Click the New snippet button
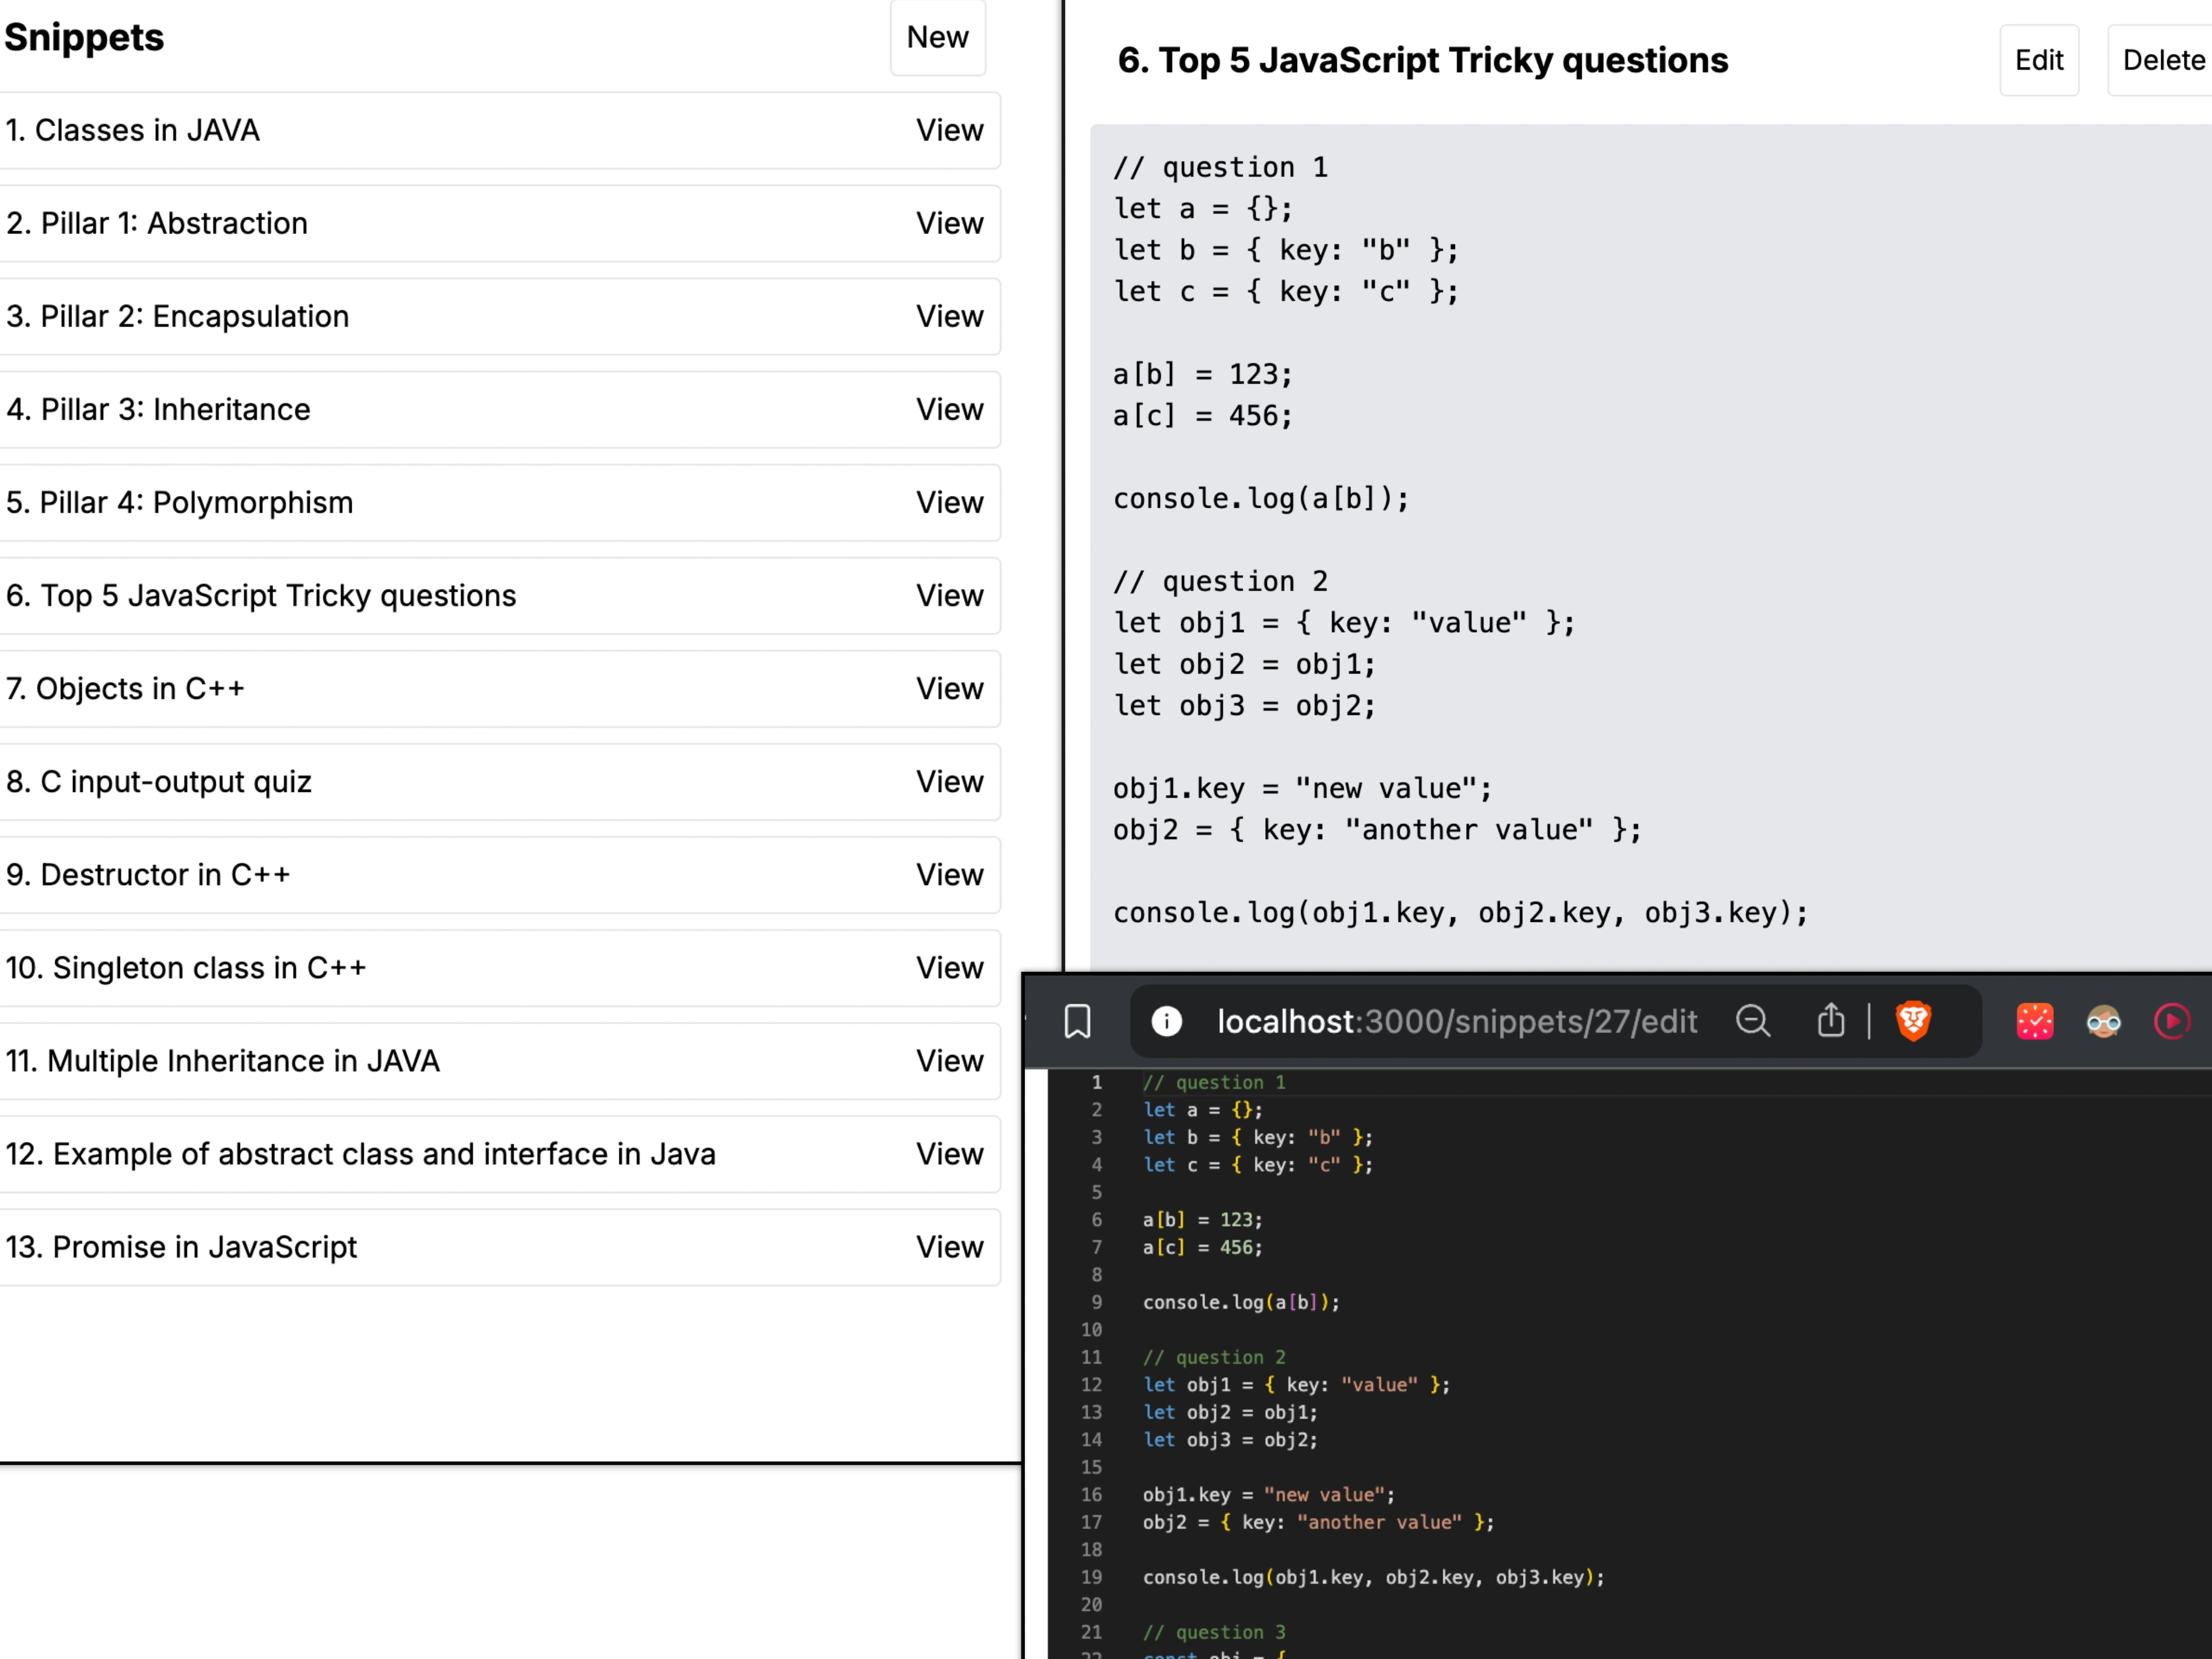This screenshot has width=2212, height=1659. click(x=937, y=37)
